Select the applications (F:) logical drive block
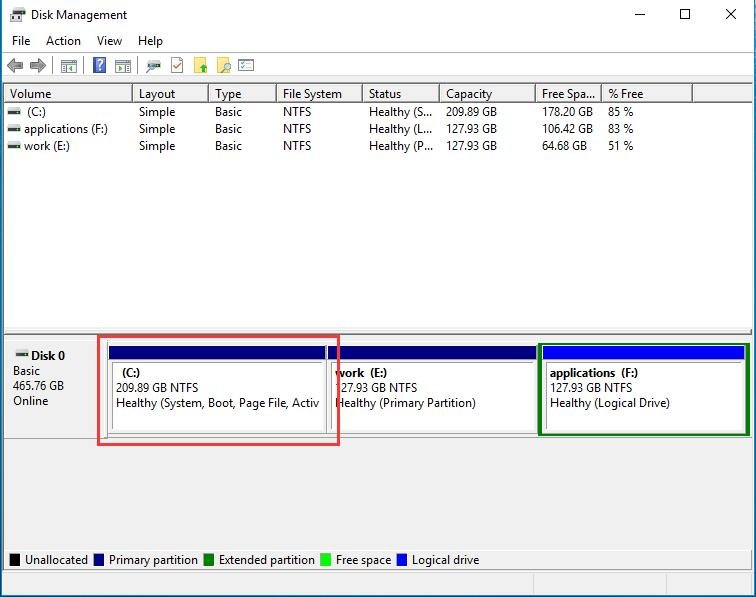756x597 pixels. 644,389
